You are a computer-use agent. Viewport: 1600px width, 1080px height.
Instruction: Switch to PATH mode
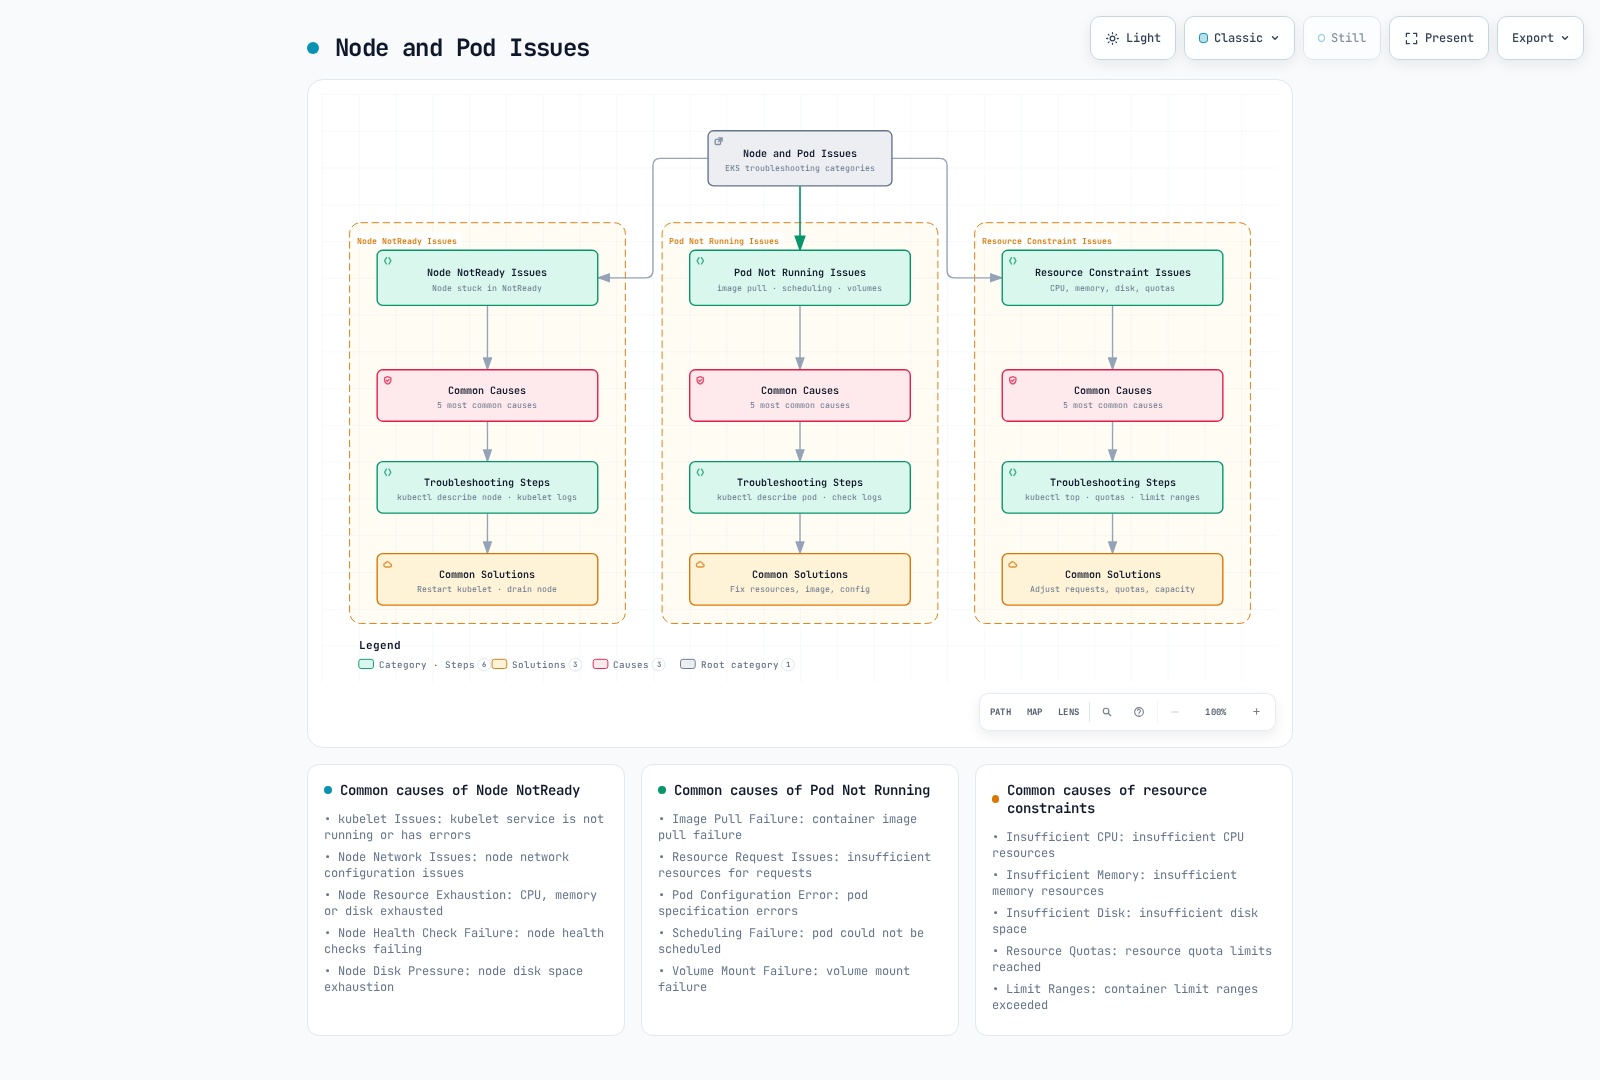pyautogui.click(x=1000, y=712)
